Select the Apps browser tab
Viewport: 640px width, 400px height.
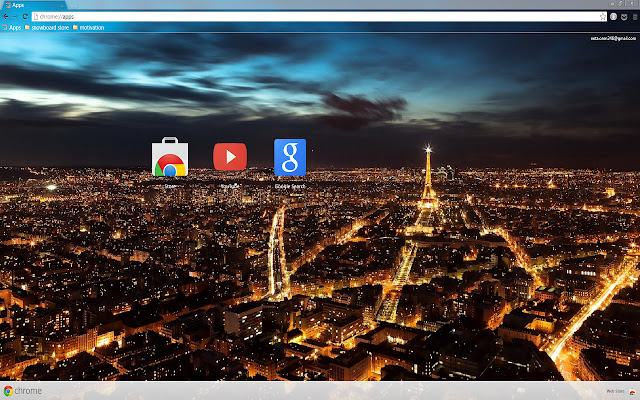[x=33, y=5]
